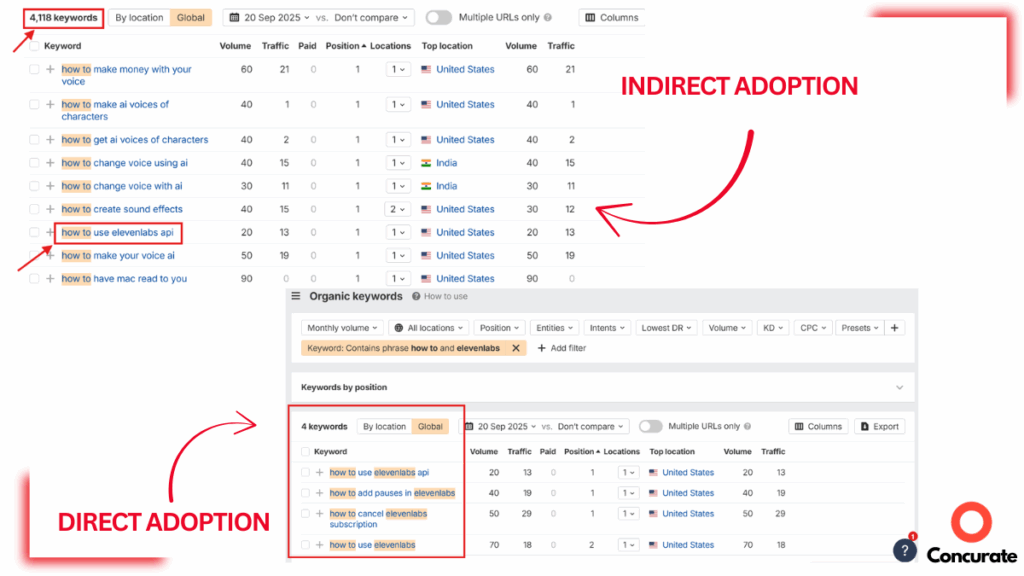Tick checkbox for 'how to add pauses in elevenlabs'
This screenshot has width=1024, height=576.
click(x=305, y=493)
